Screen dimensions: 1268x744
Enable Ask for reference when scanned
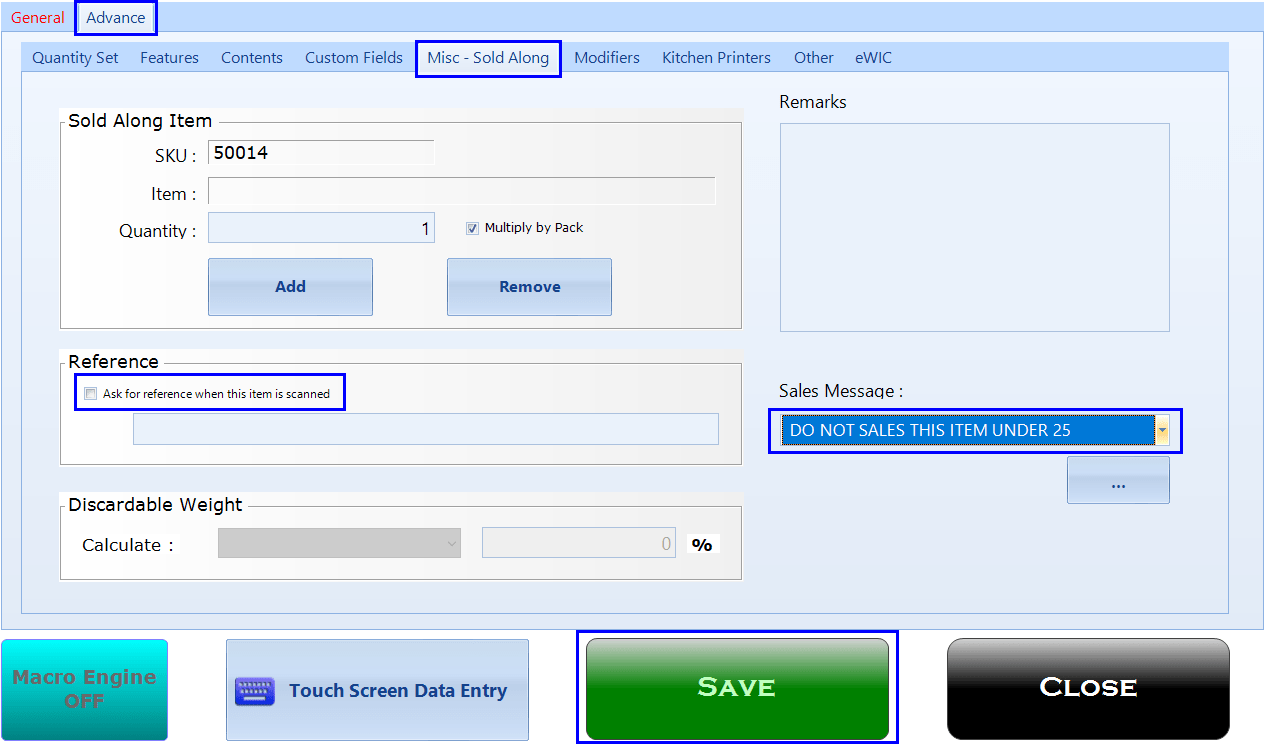(x=91, y=393)
